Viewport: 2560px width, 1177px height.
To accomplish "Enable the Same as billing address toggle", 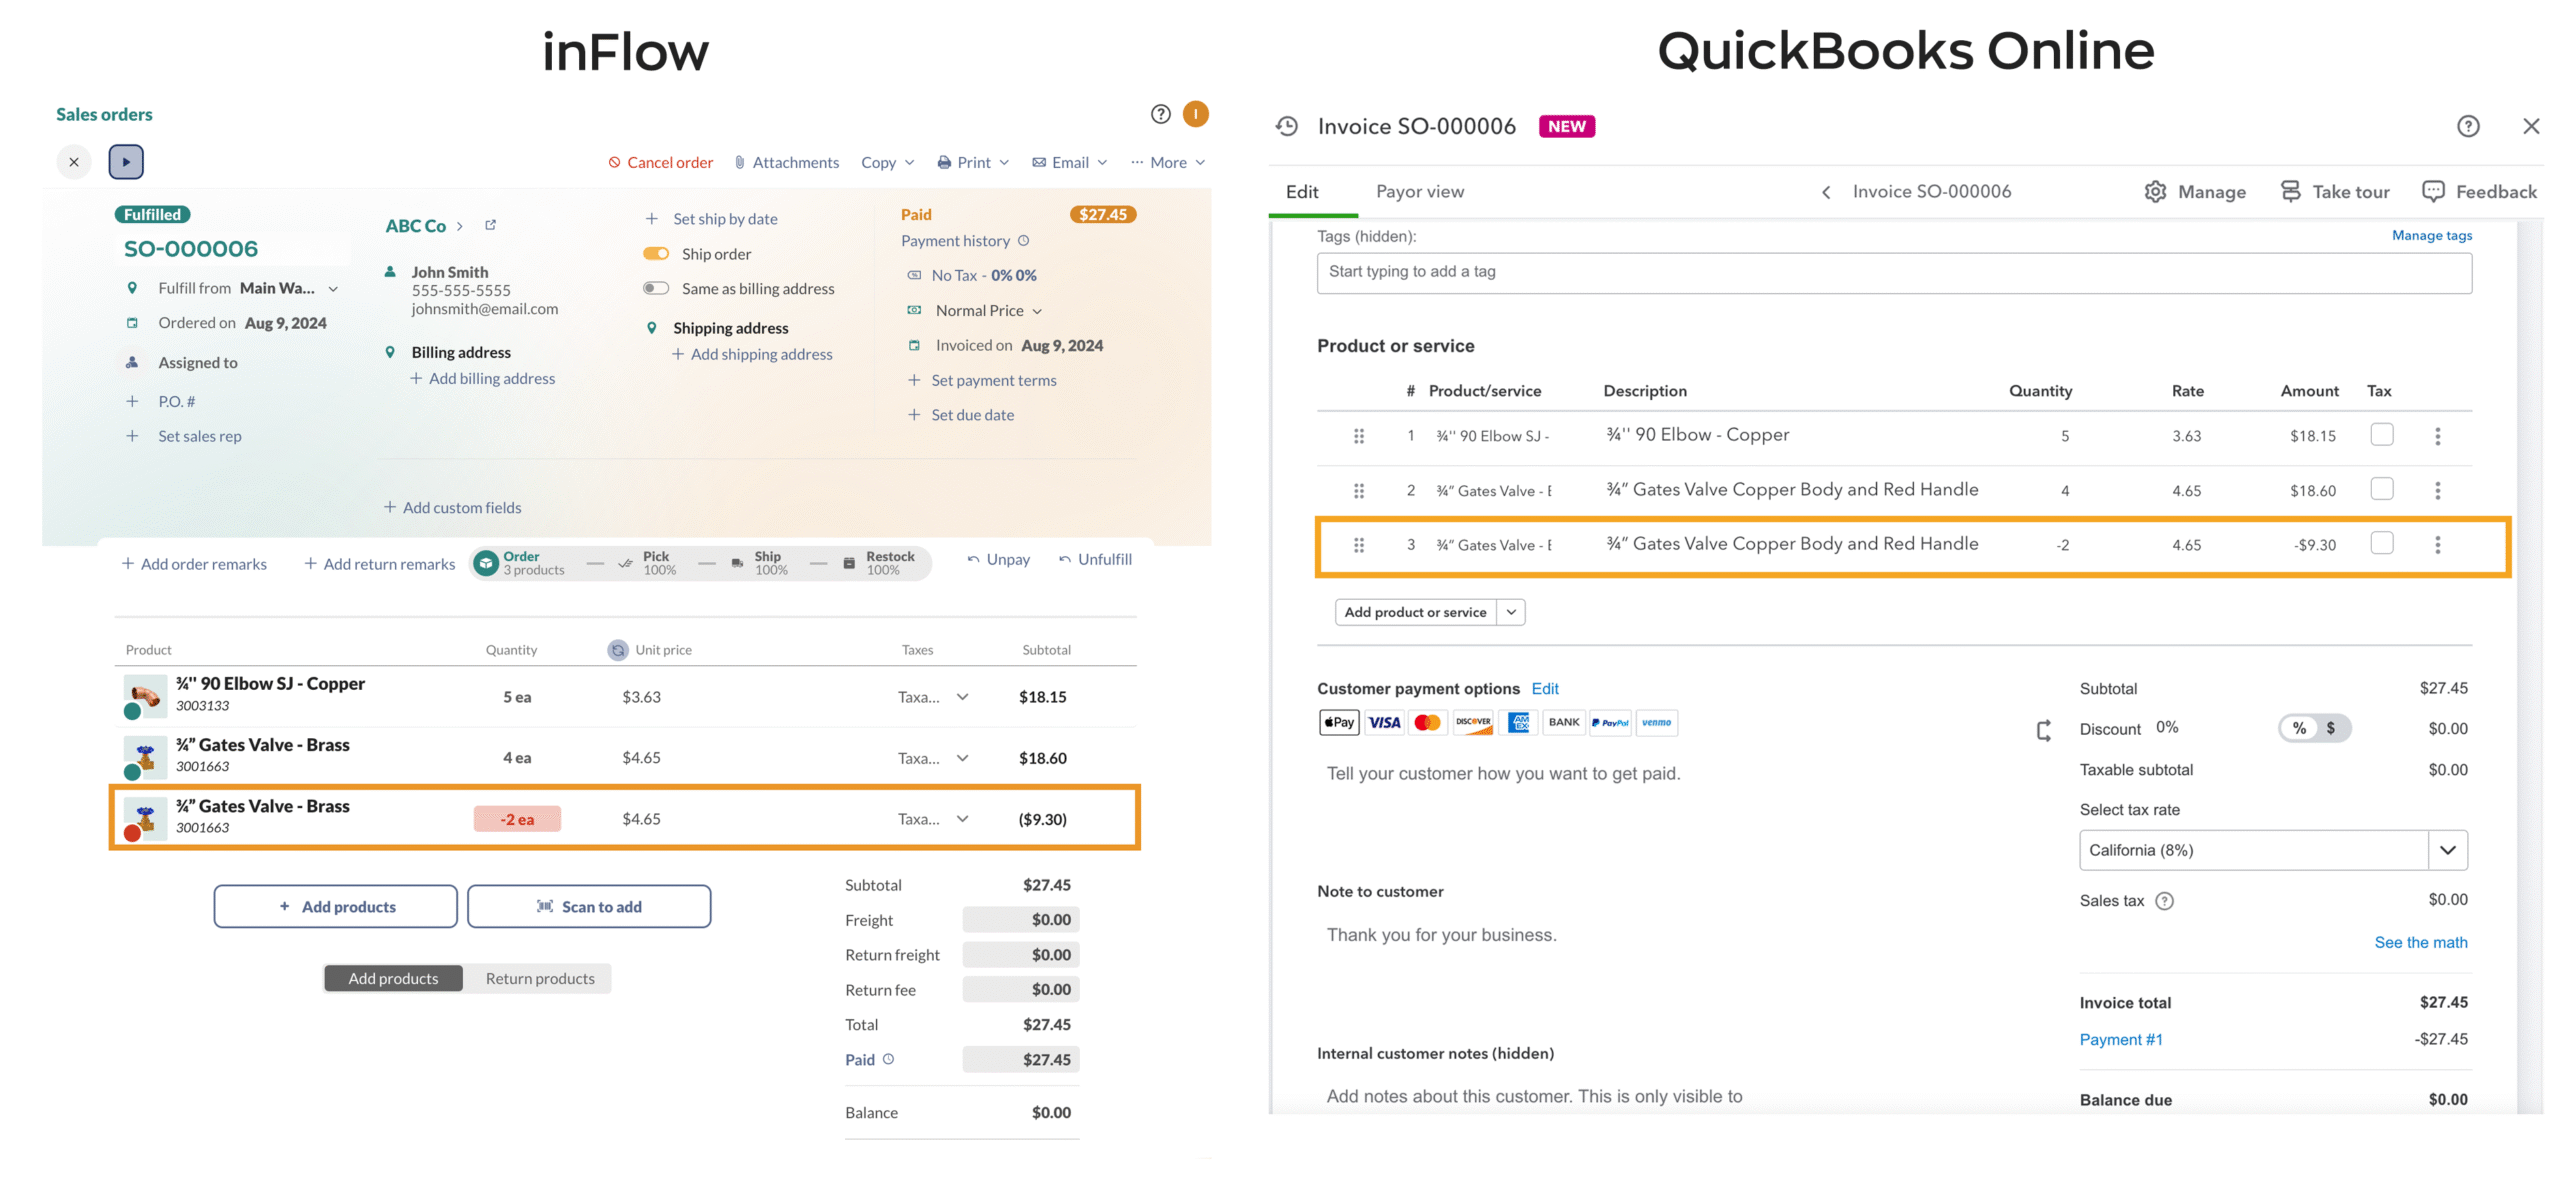I will pyautogui.click(x=657, y=288).
